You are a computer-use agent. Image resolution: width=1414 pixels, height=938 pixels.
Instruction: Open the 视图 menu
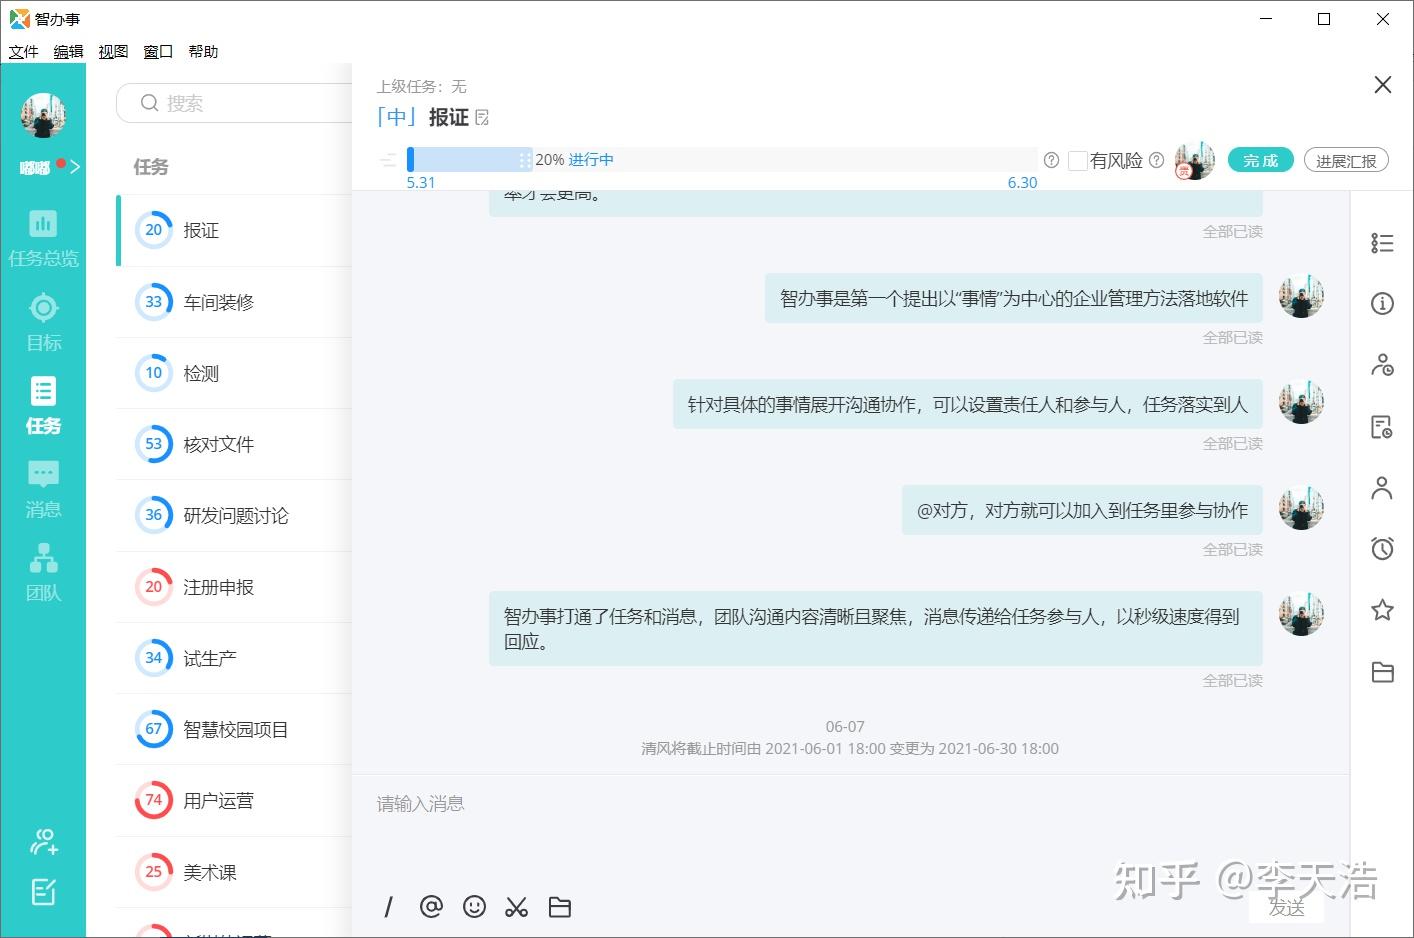(113, 51)
